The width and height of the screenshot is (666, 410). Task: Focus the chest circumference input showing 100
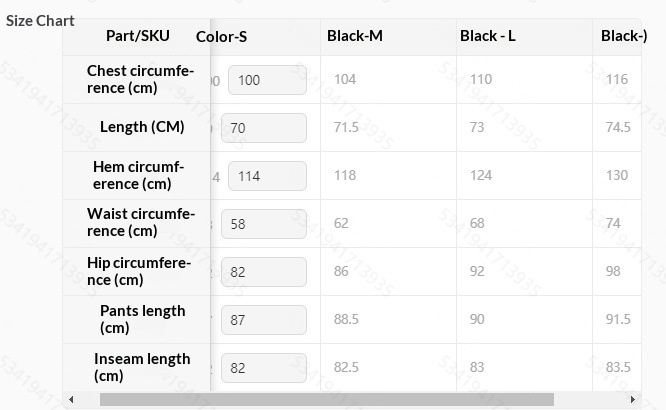click(x=267, y=80)
